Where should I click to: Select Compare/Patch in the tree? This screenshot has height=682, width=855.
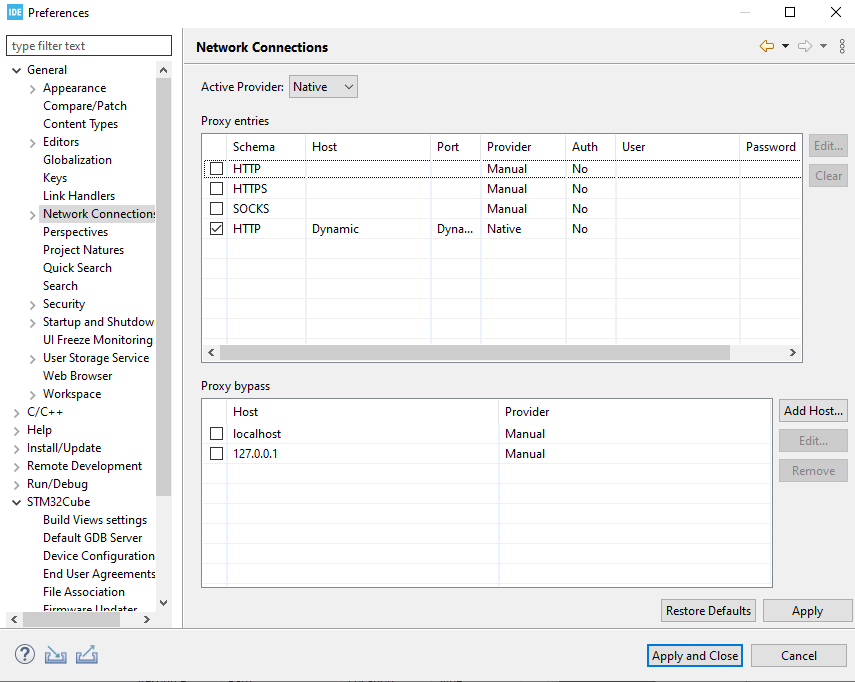click(x=85, y=106)
